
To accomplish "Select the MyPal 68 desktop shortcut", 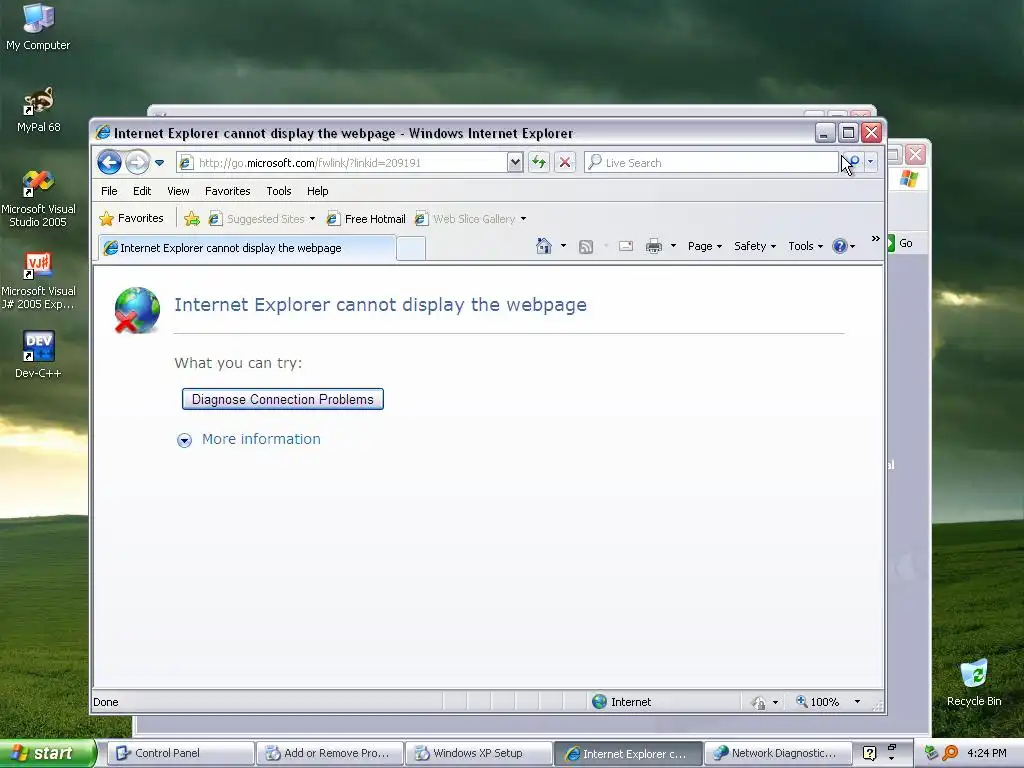I will [x=38, y=110].
